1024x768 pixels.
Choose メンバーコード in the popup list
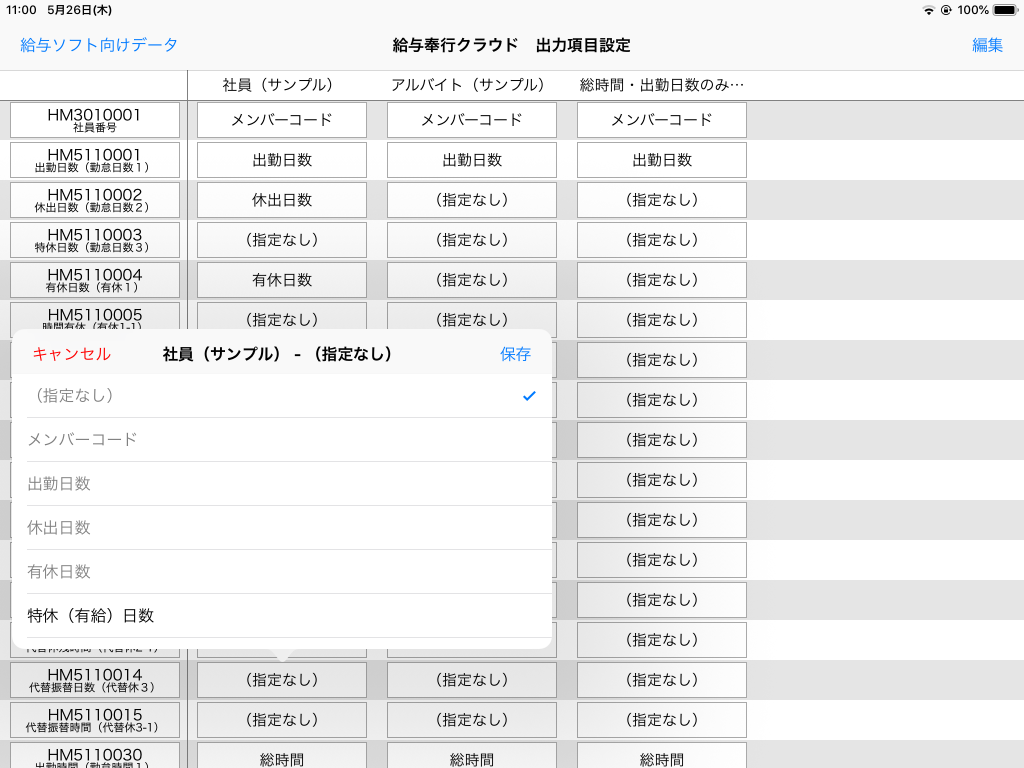(281, 440)
